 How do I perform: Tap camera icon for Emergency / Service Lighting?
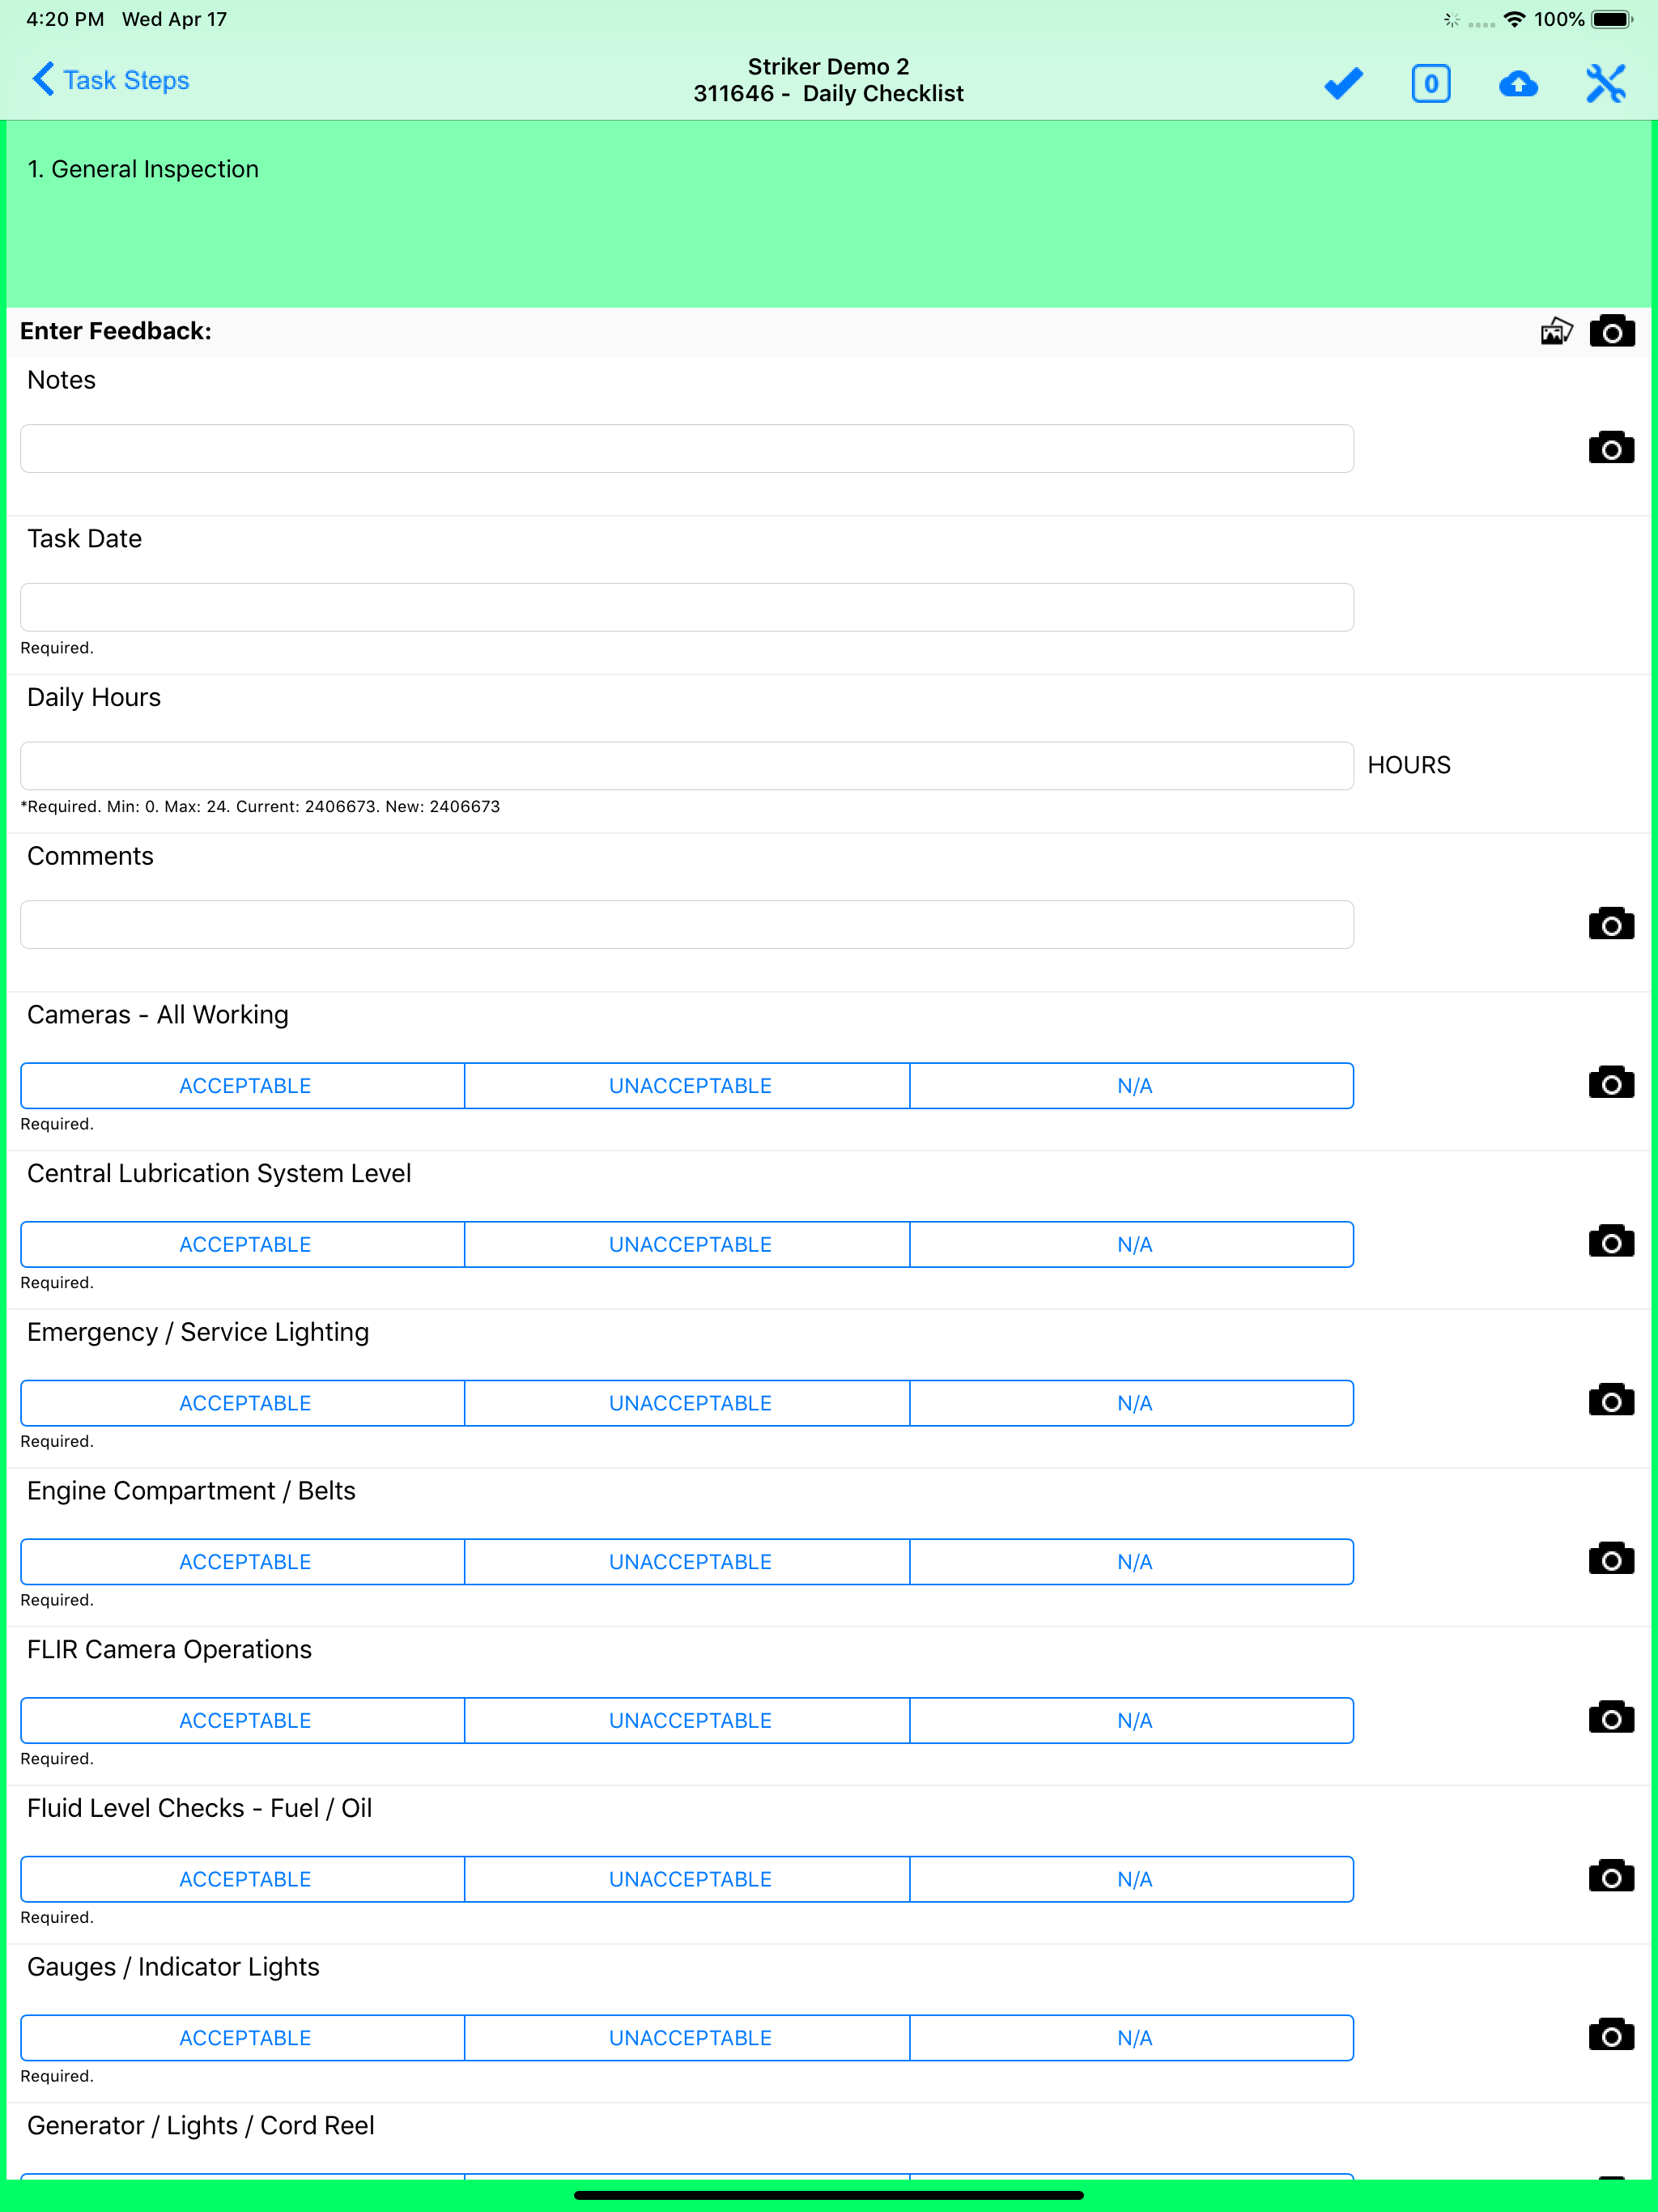tap(1611, 1400)
